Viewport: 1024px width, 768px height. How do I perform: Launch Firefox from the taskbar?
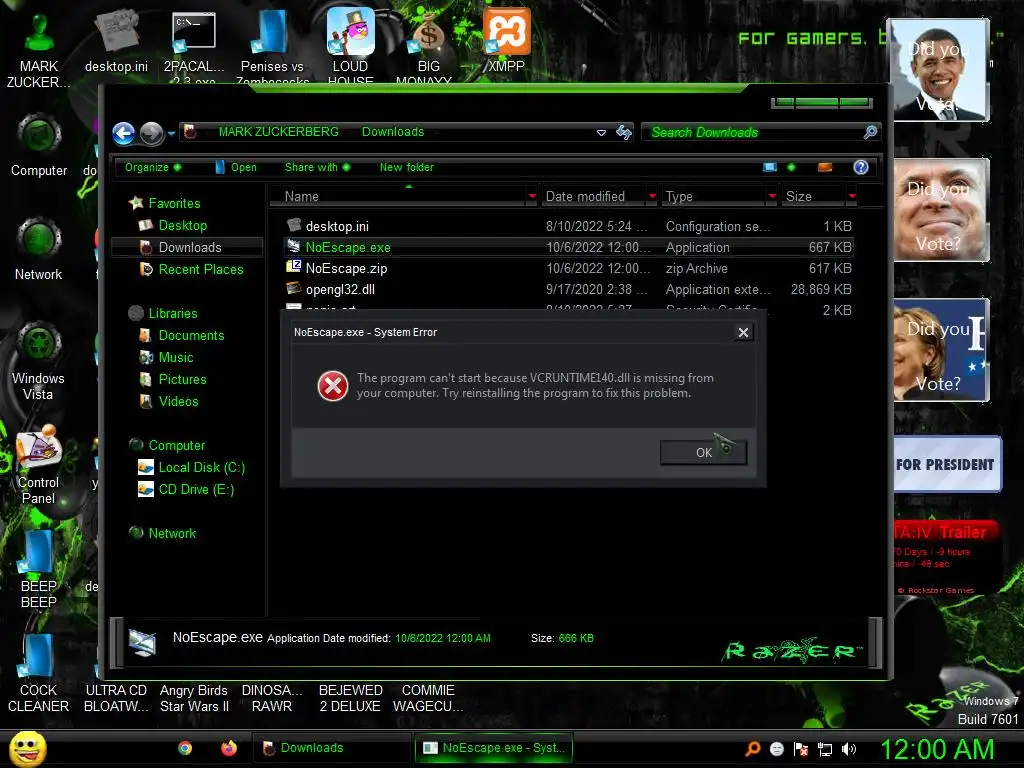229,748
